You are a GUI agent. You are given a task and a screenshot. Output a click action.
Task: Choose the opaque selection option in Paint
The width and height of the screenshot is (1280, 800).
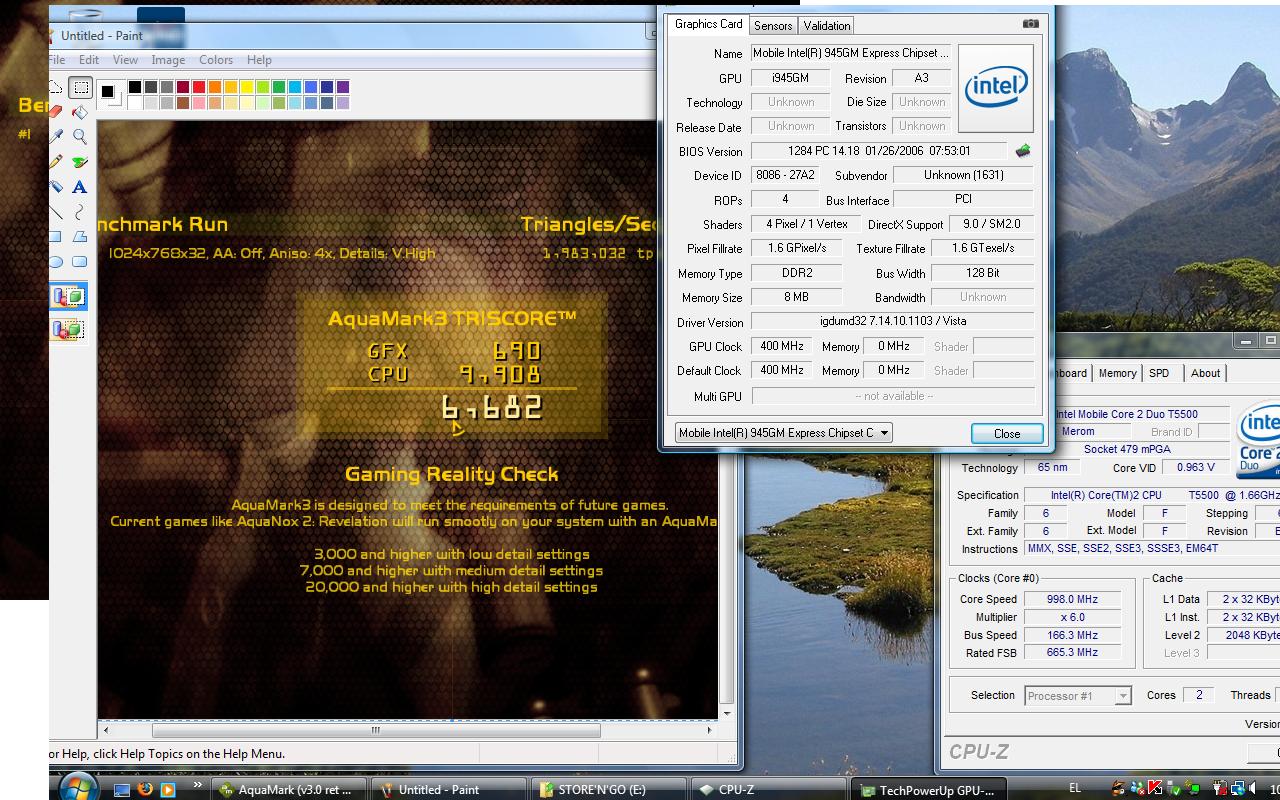point(68,296)
